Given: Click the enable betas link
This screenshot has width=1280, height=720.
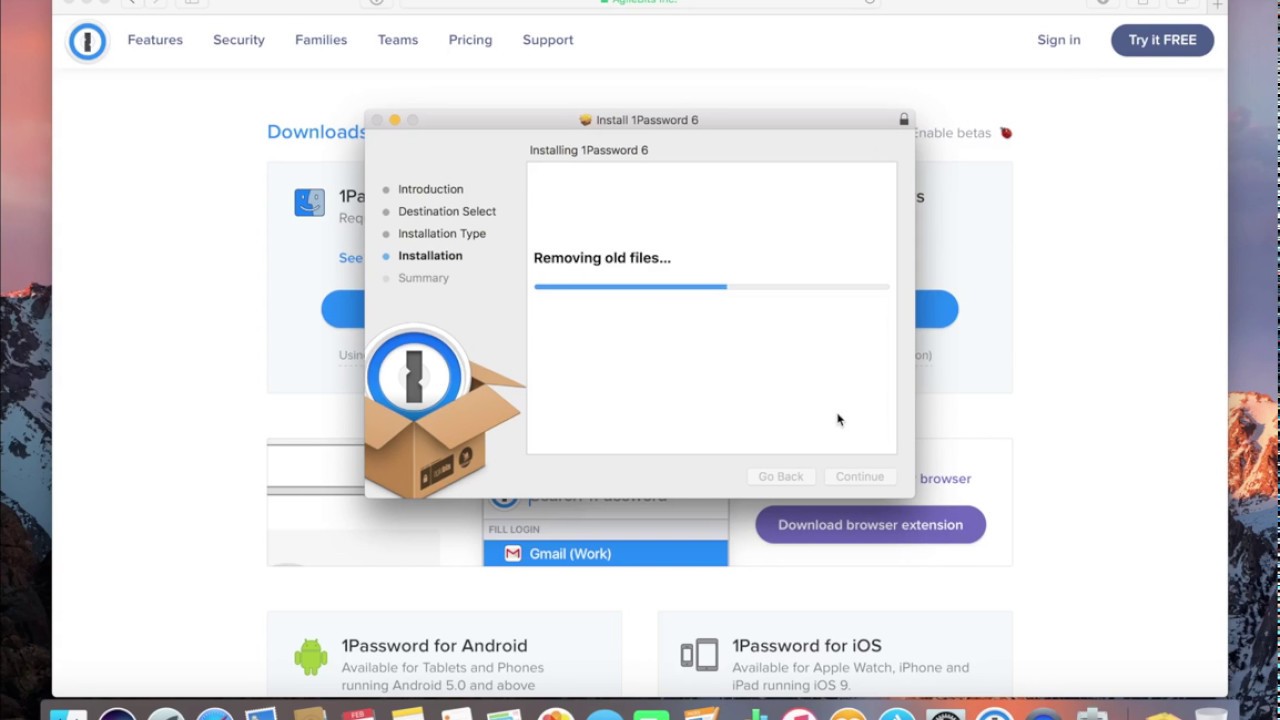Looking at the screenshot, I should (951, 133).
